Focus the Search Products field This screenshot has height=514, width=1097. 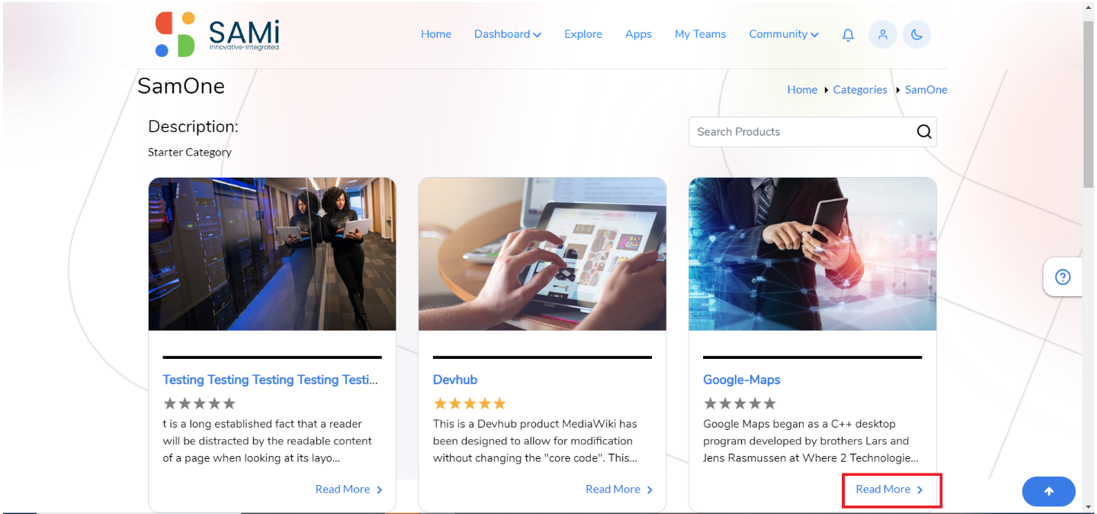[x=812, y=131]
